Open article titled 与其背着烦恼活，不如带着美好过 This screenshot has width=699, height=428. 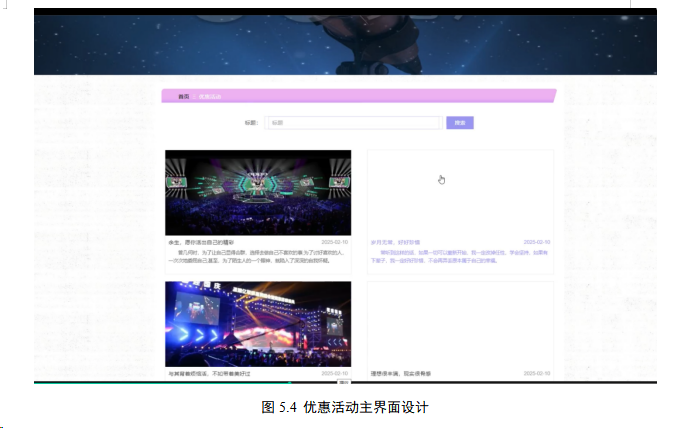point(209,374)
